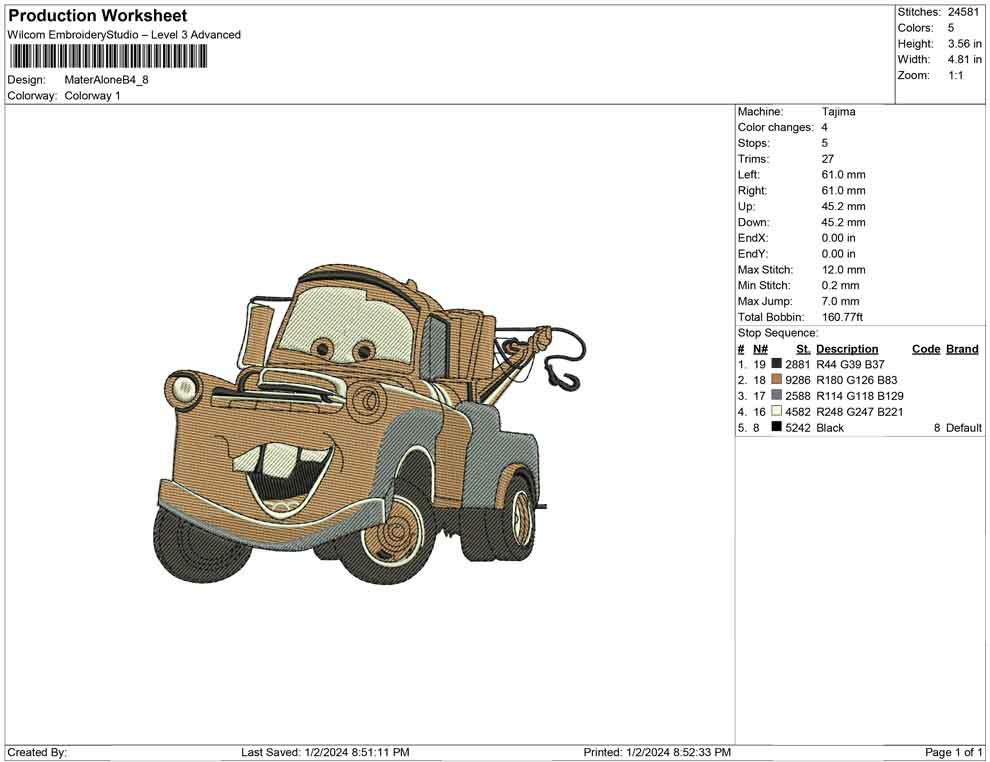
Task: Click the black swatch for thread 5242
Action: tap(777, 428)
